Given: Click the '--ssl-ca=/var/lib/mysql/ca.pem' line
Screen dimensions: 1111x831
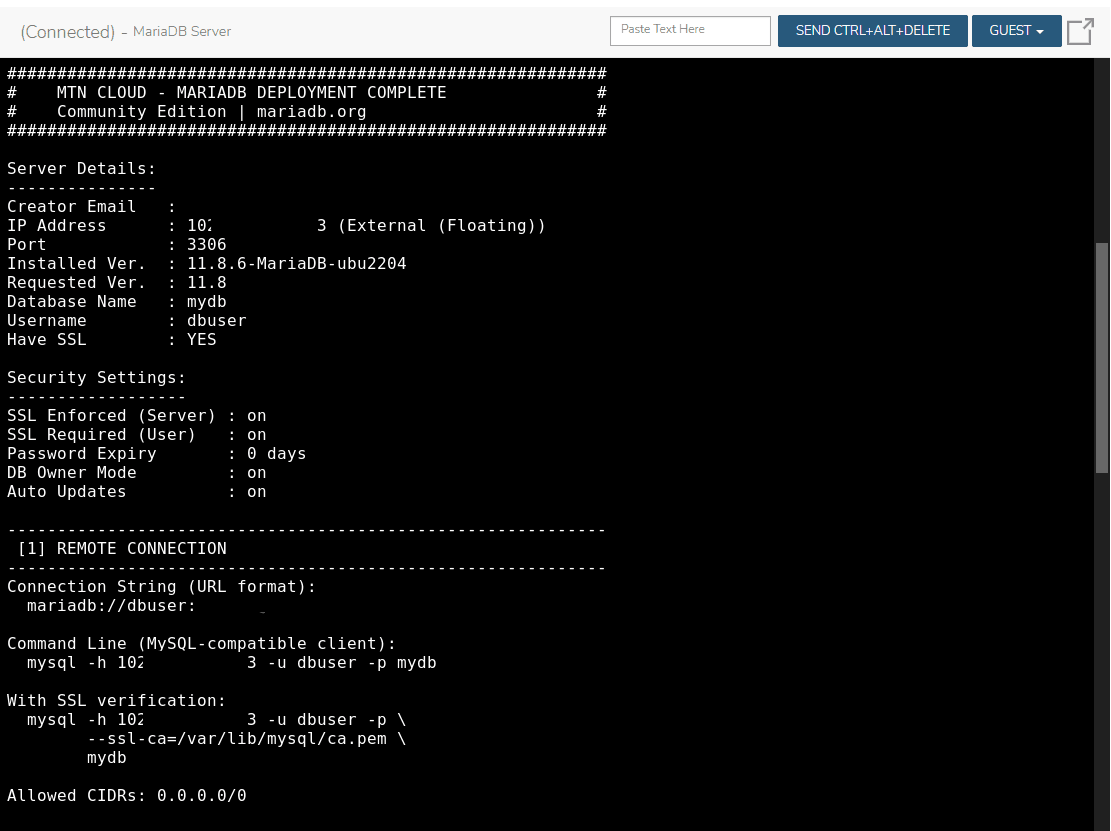Looking at the screenshot, I should (x=247, y=739).
